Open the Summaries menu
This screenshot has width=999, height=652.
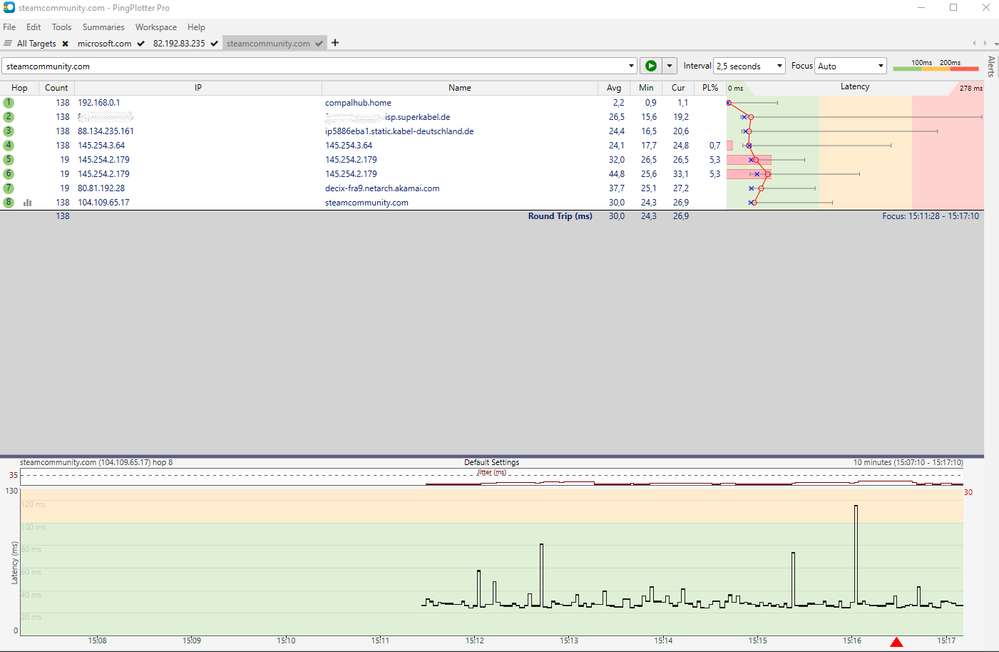[102, 27]
